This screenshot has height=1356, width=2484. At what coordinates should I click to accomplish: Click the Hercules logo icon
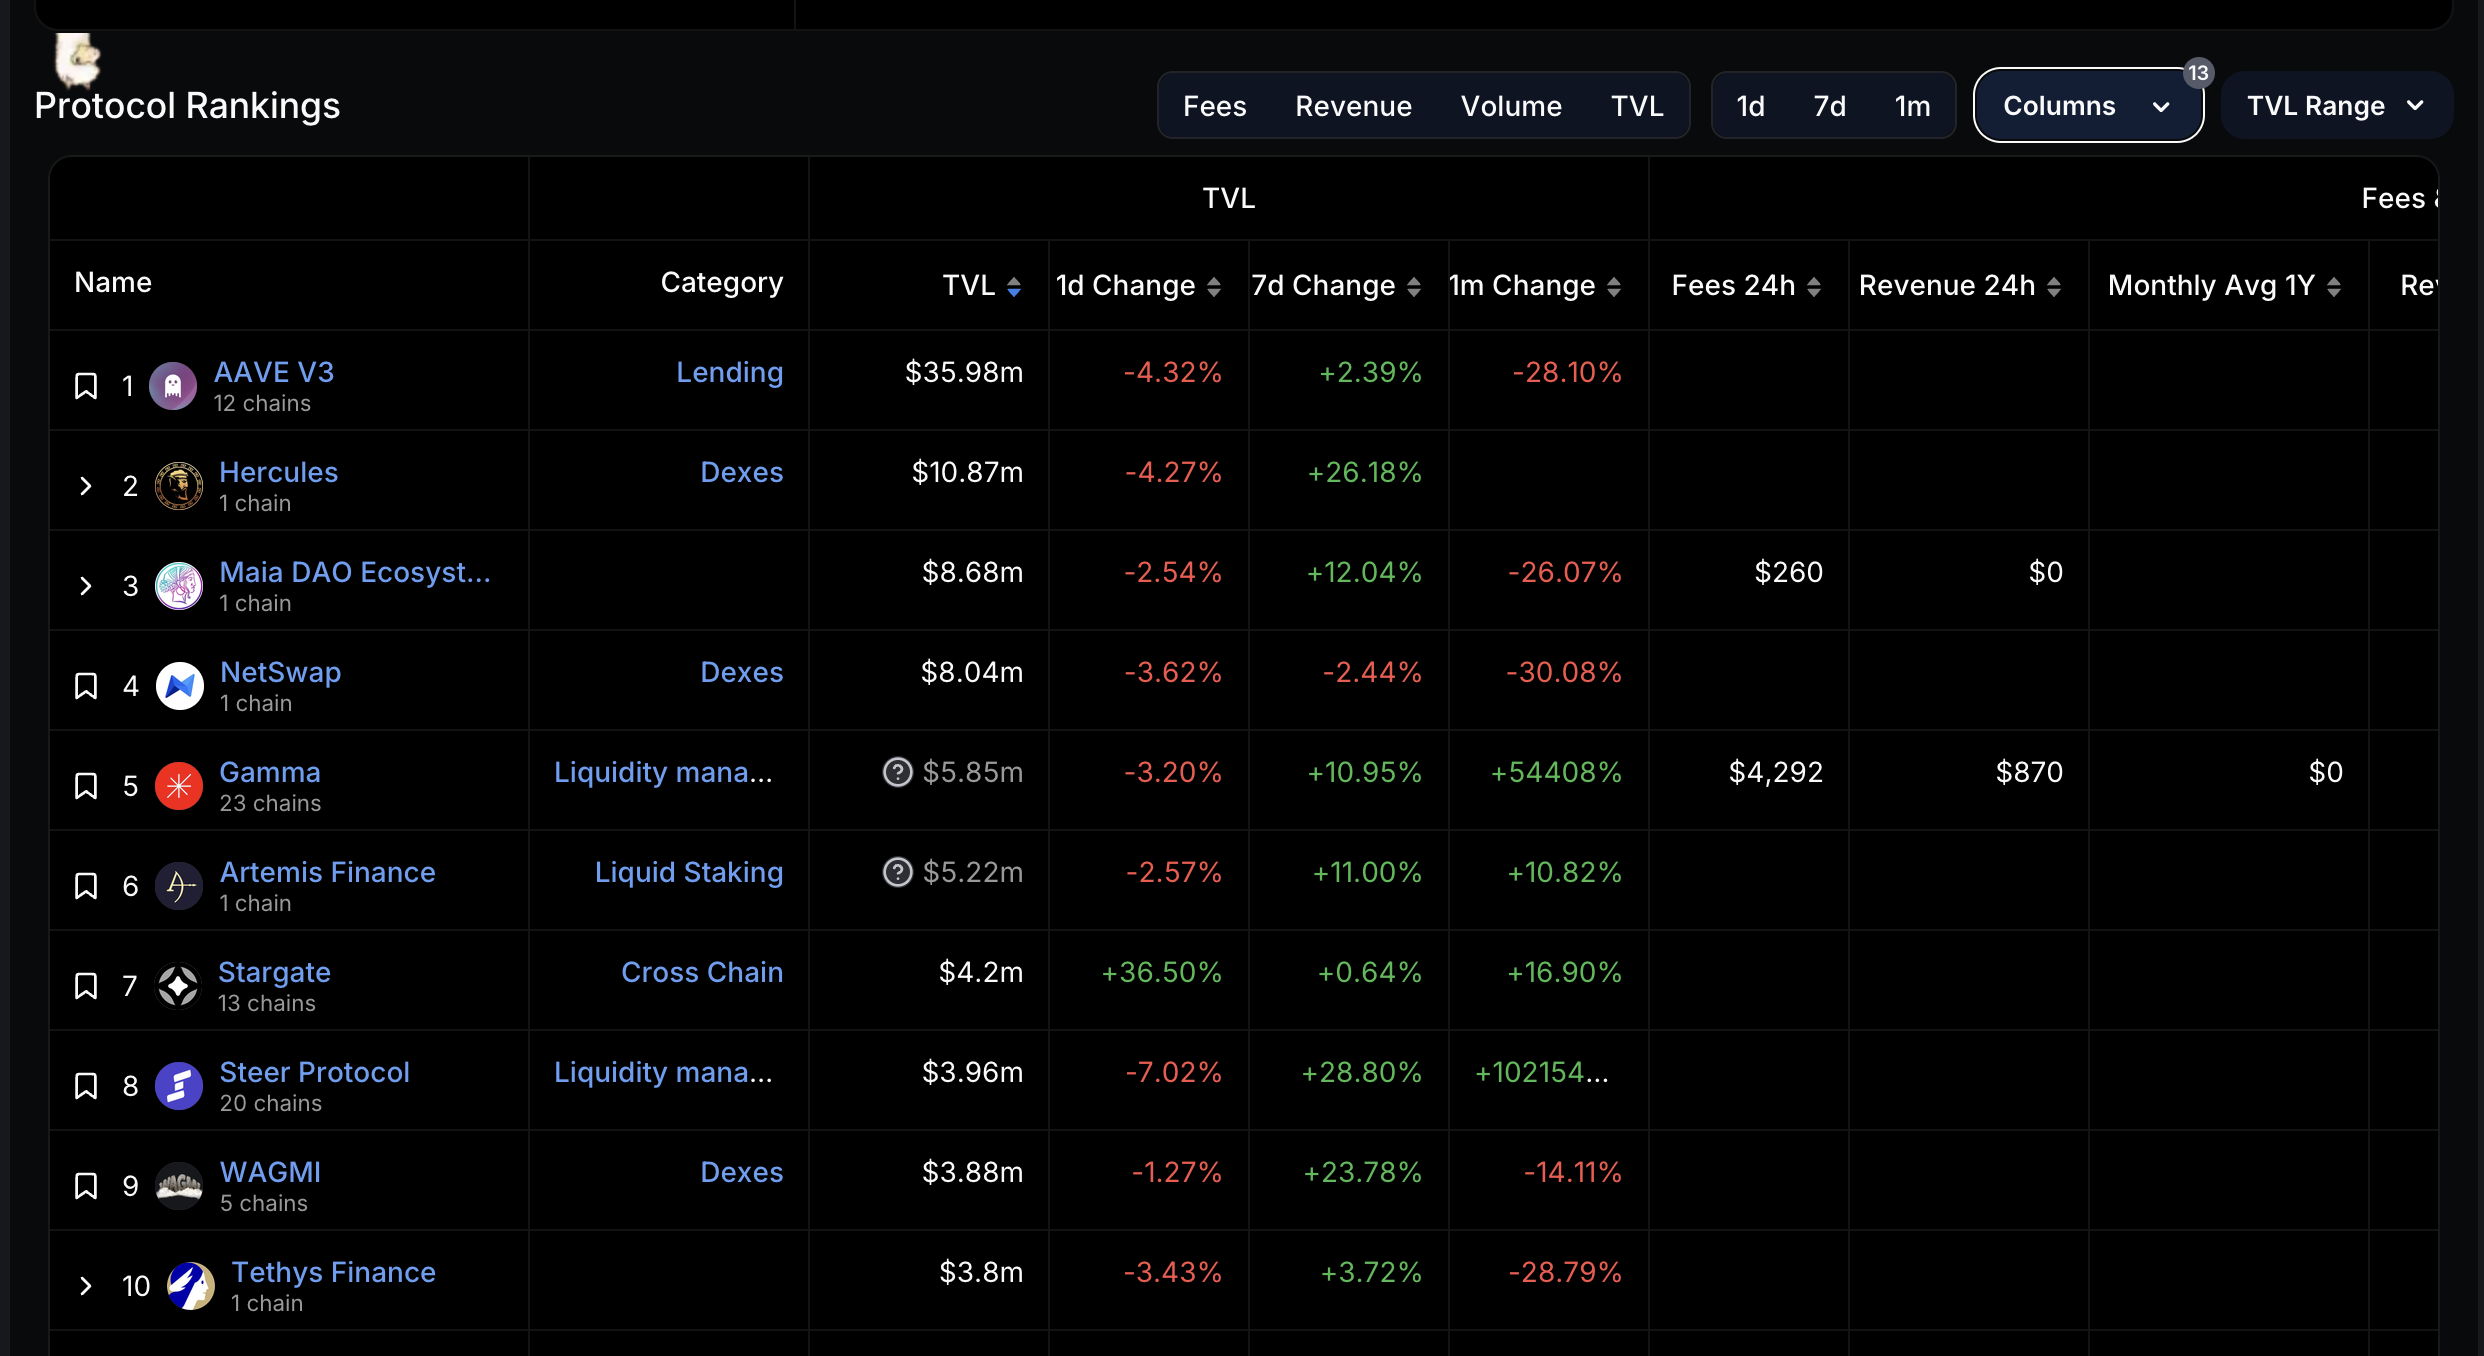[x=179, y=486]
